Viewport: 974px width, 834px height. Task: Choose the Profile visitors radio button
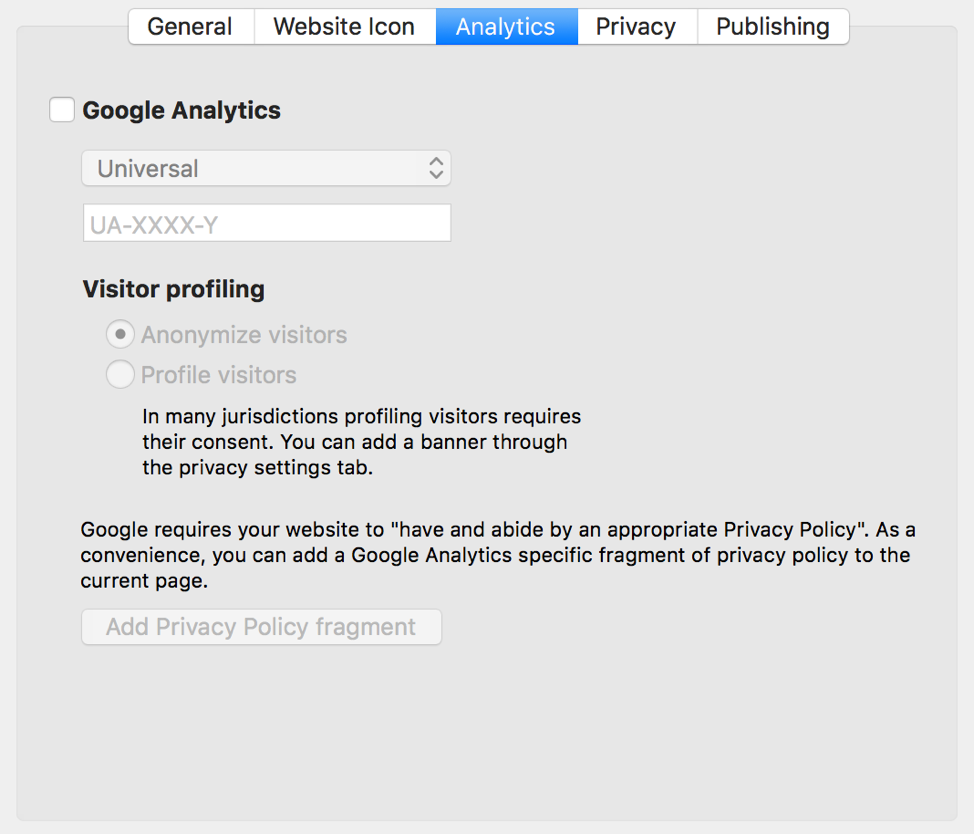[120, 375]
